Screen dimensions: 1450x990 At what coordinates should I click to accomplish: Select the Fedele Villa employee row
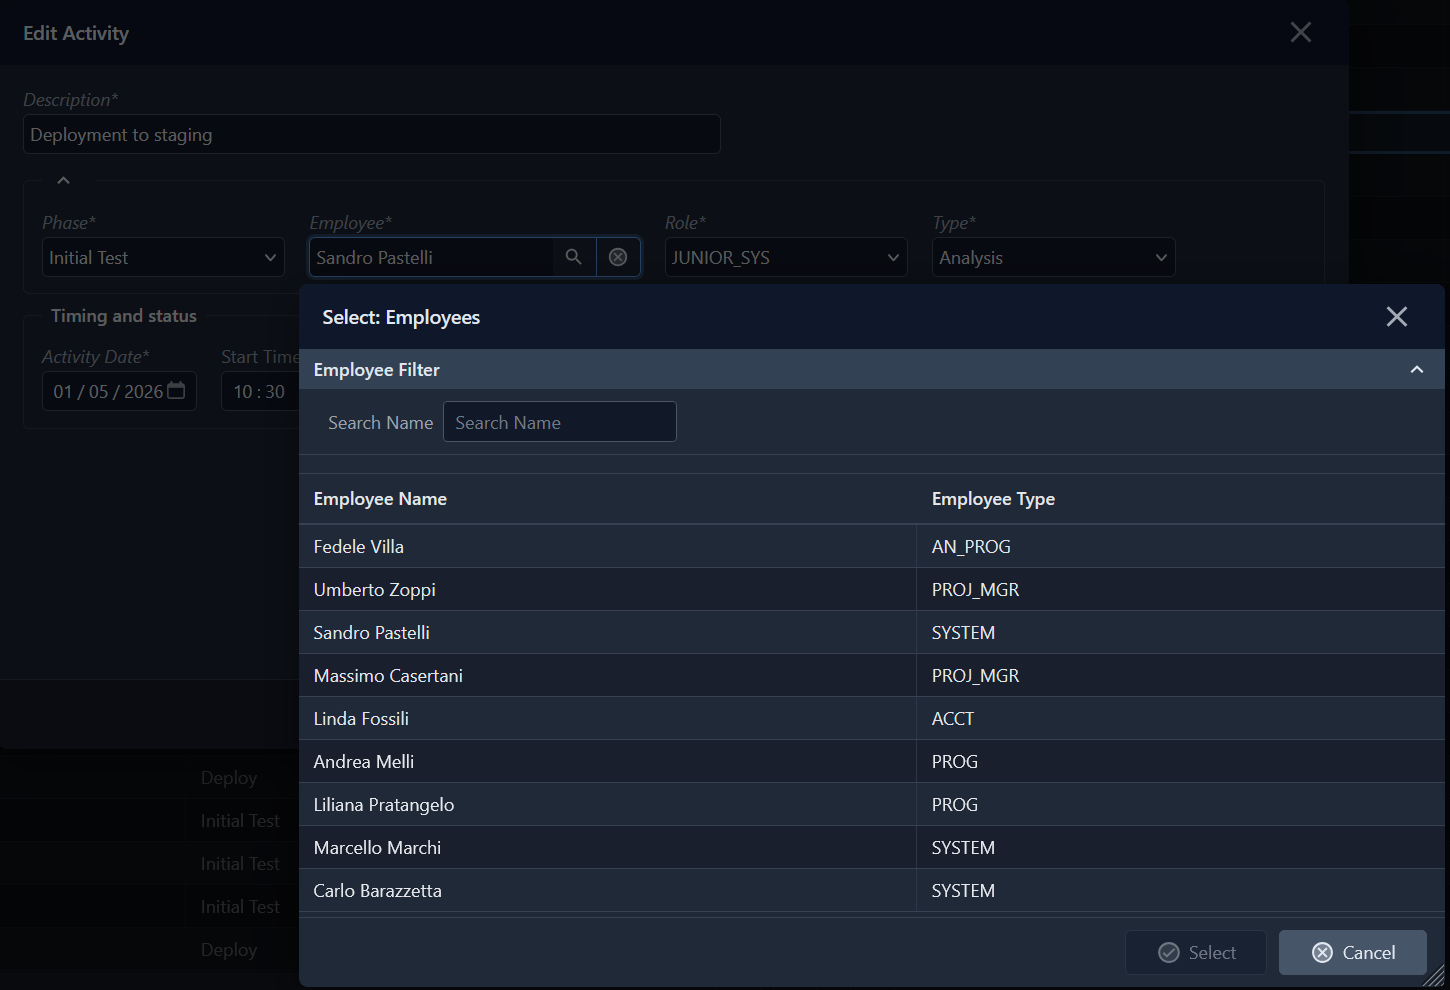point(359,547)
